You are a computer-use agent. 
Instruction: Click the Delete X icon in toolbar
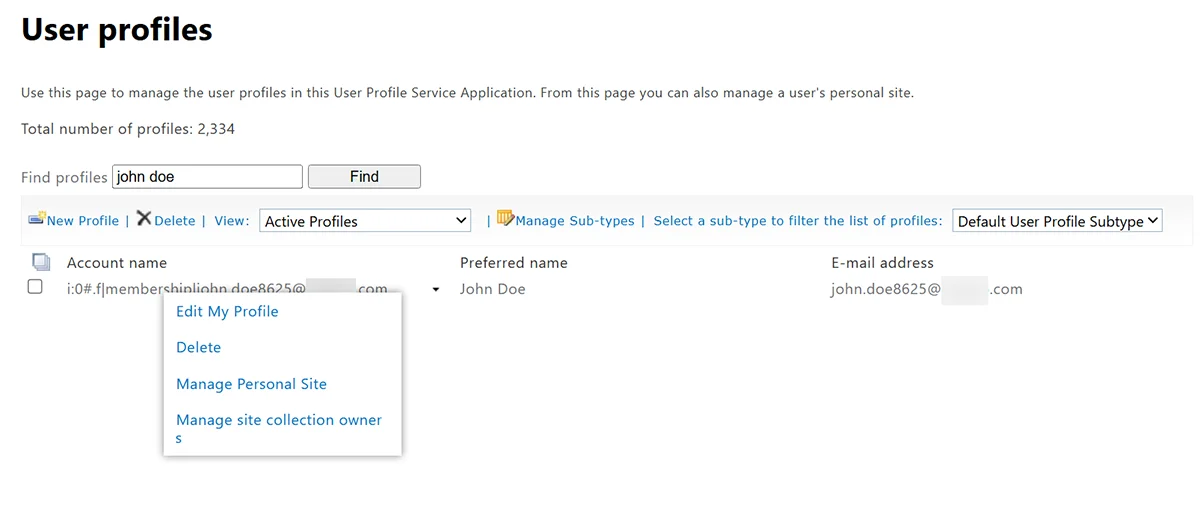(144, 218)
